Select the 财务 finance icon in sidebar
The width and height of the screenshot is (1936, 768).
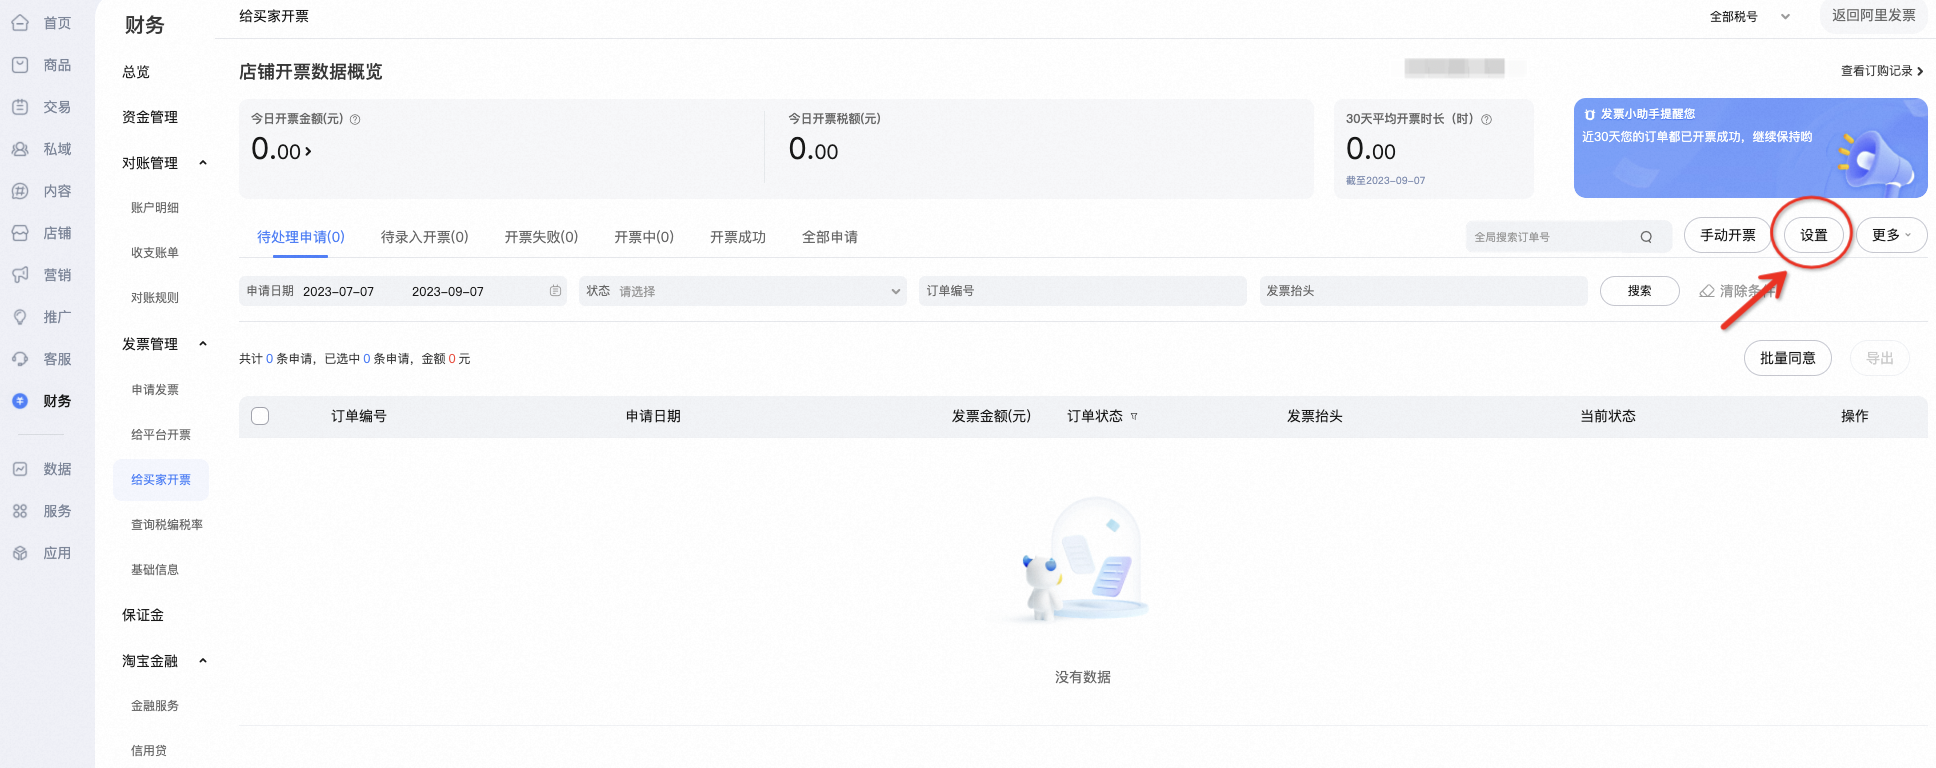[x=20, y=401]
